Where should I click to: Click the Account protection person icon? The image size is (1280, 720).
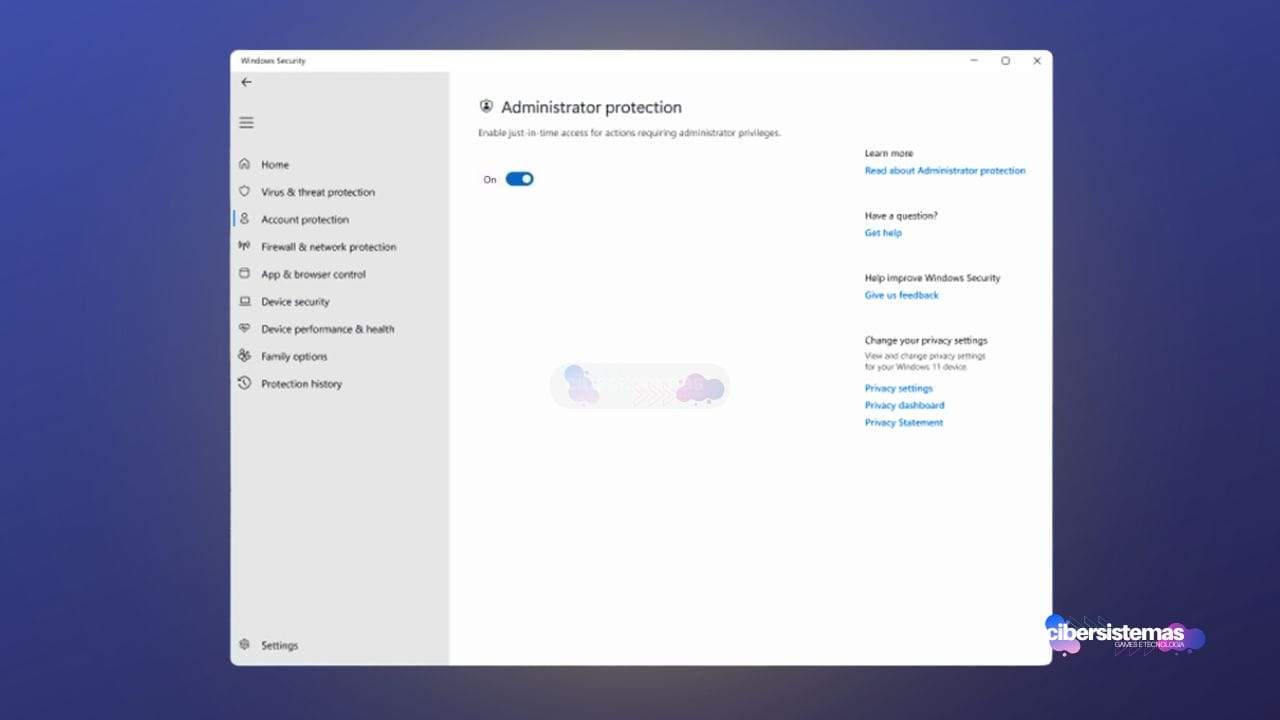point(244,219)
